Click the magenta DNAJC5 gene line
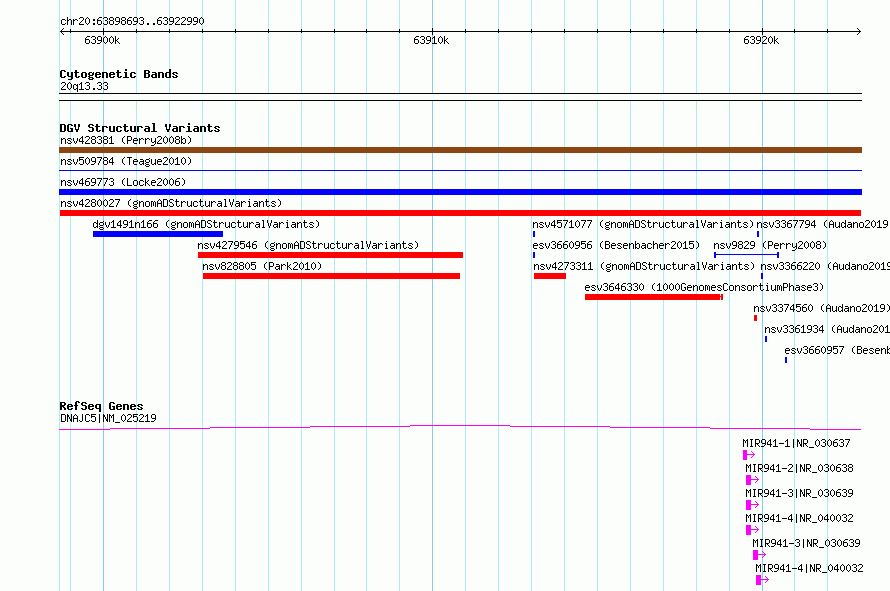890x591 pixels. (x=460, y=427)
